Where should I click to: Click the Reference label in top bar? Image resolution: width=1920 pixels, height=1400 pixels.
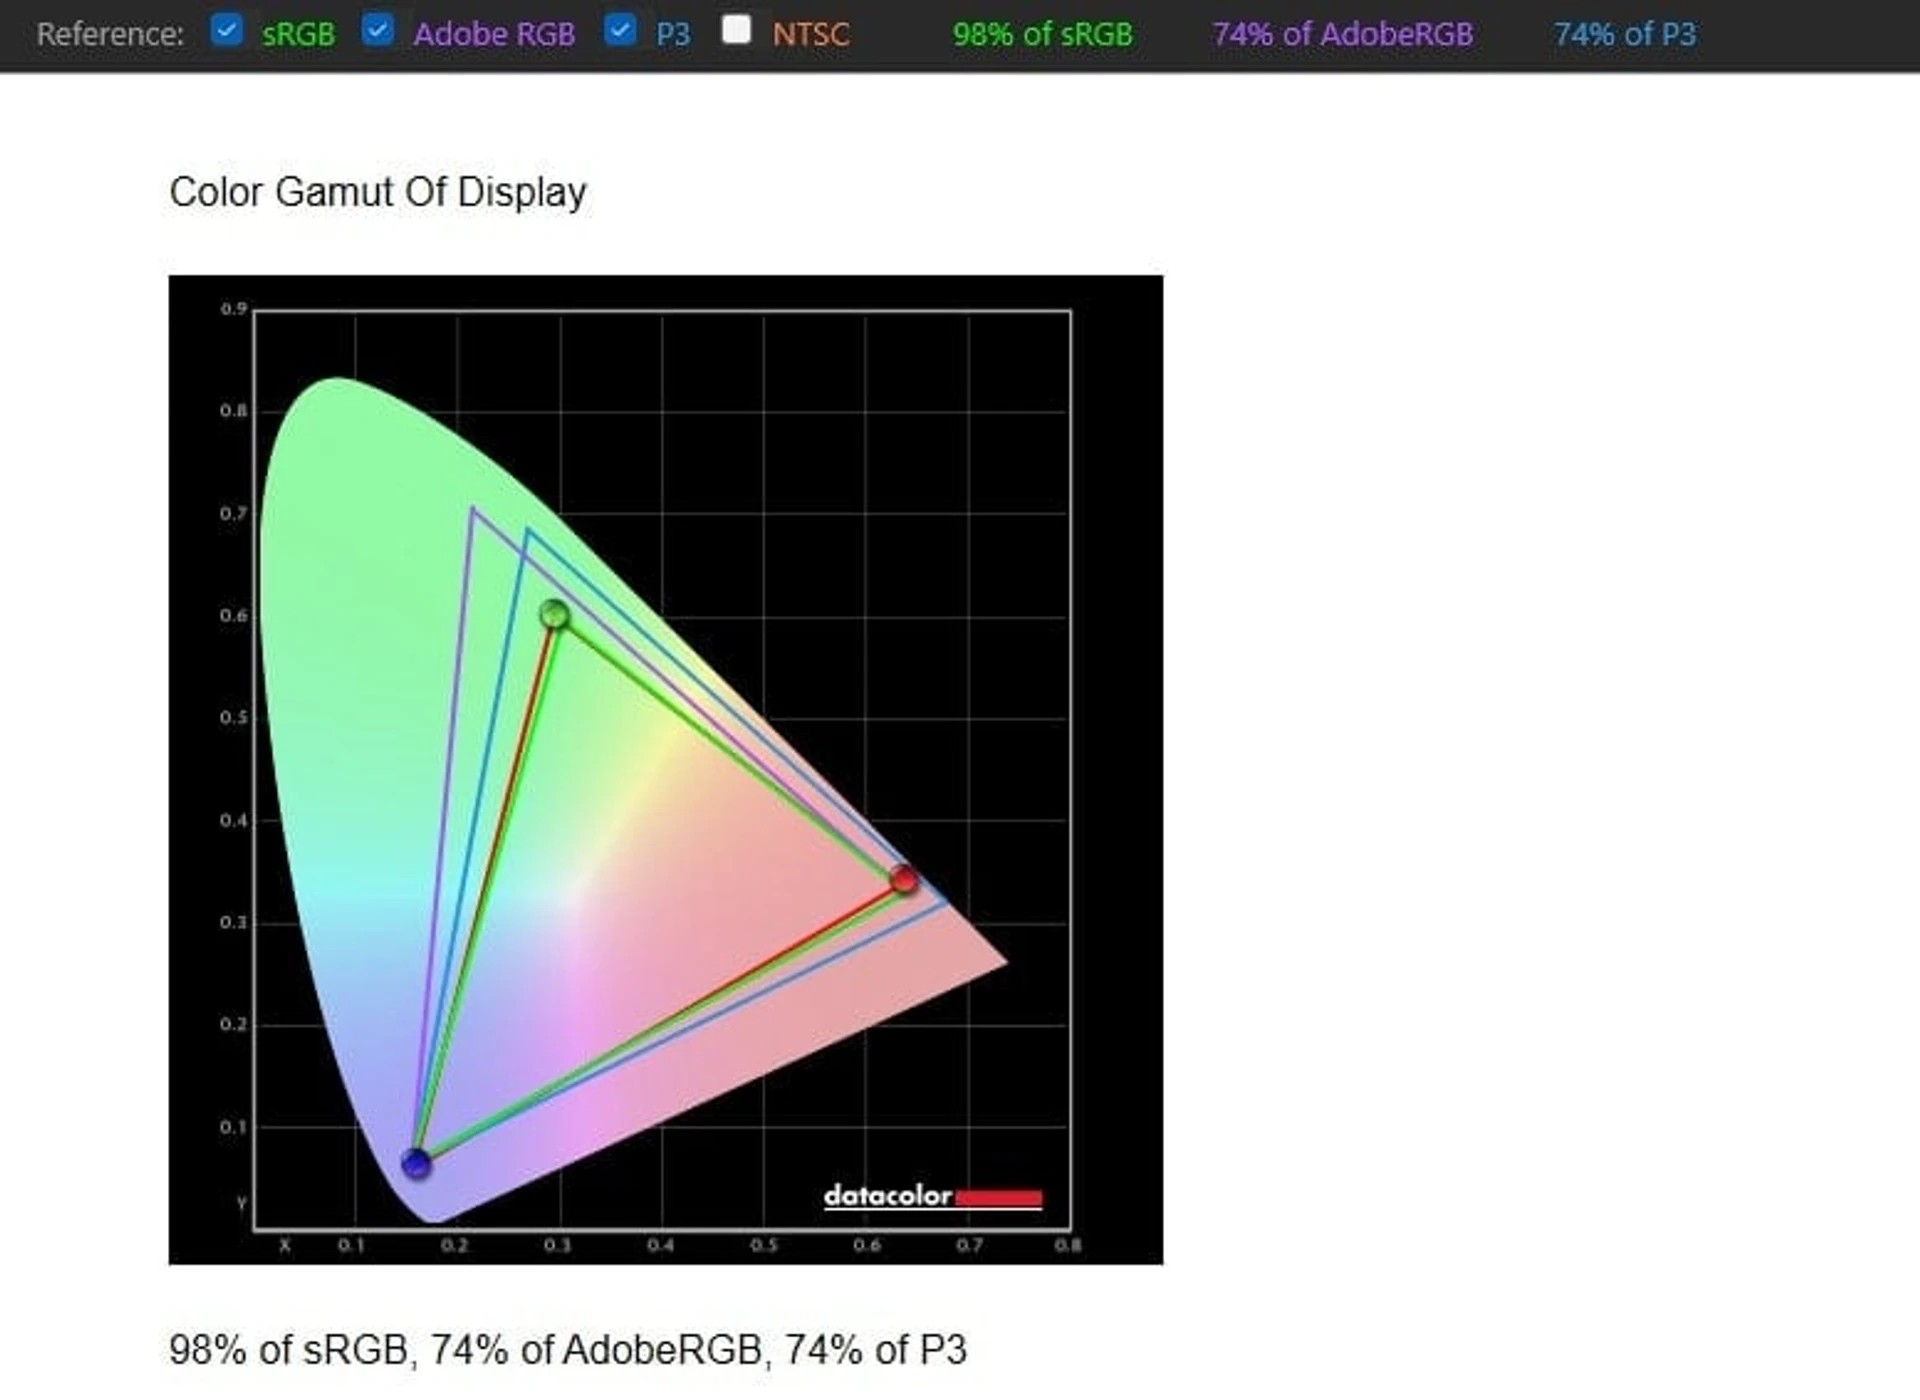110,34
